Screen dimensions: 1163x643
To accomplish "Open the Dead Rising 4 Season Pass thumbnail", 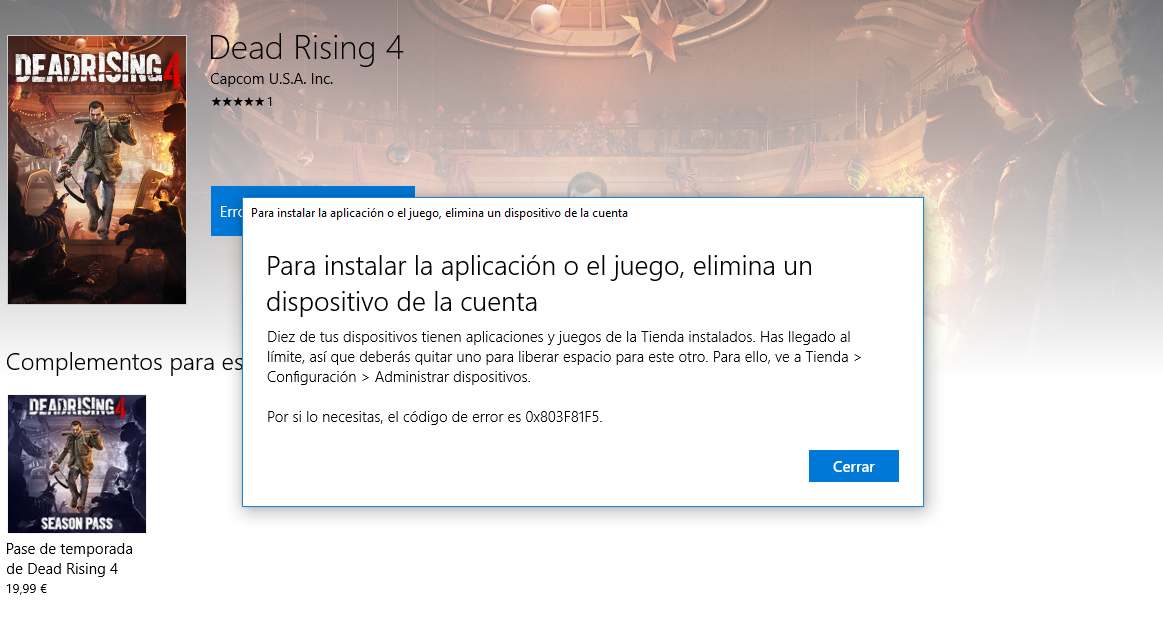I will [77, 464].
